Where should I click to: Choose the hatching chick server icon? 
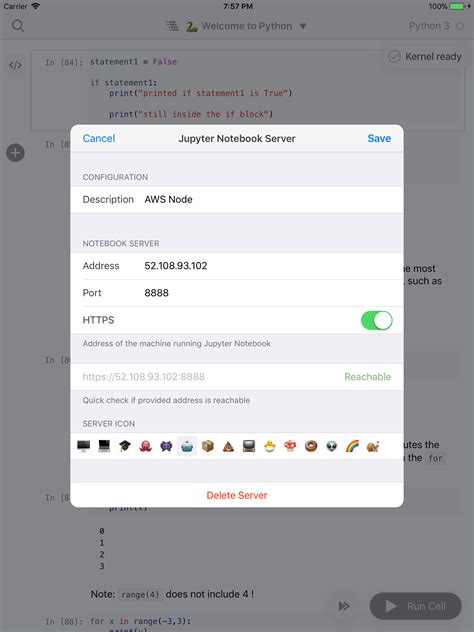[270, 446]
